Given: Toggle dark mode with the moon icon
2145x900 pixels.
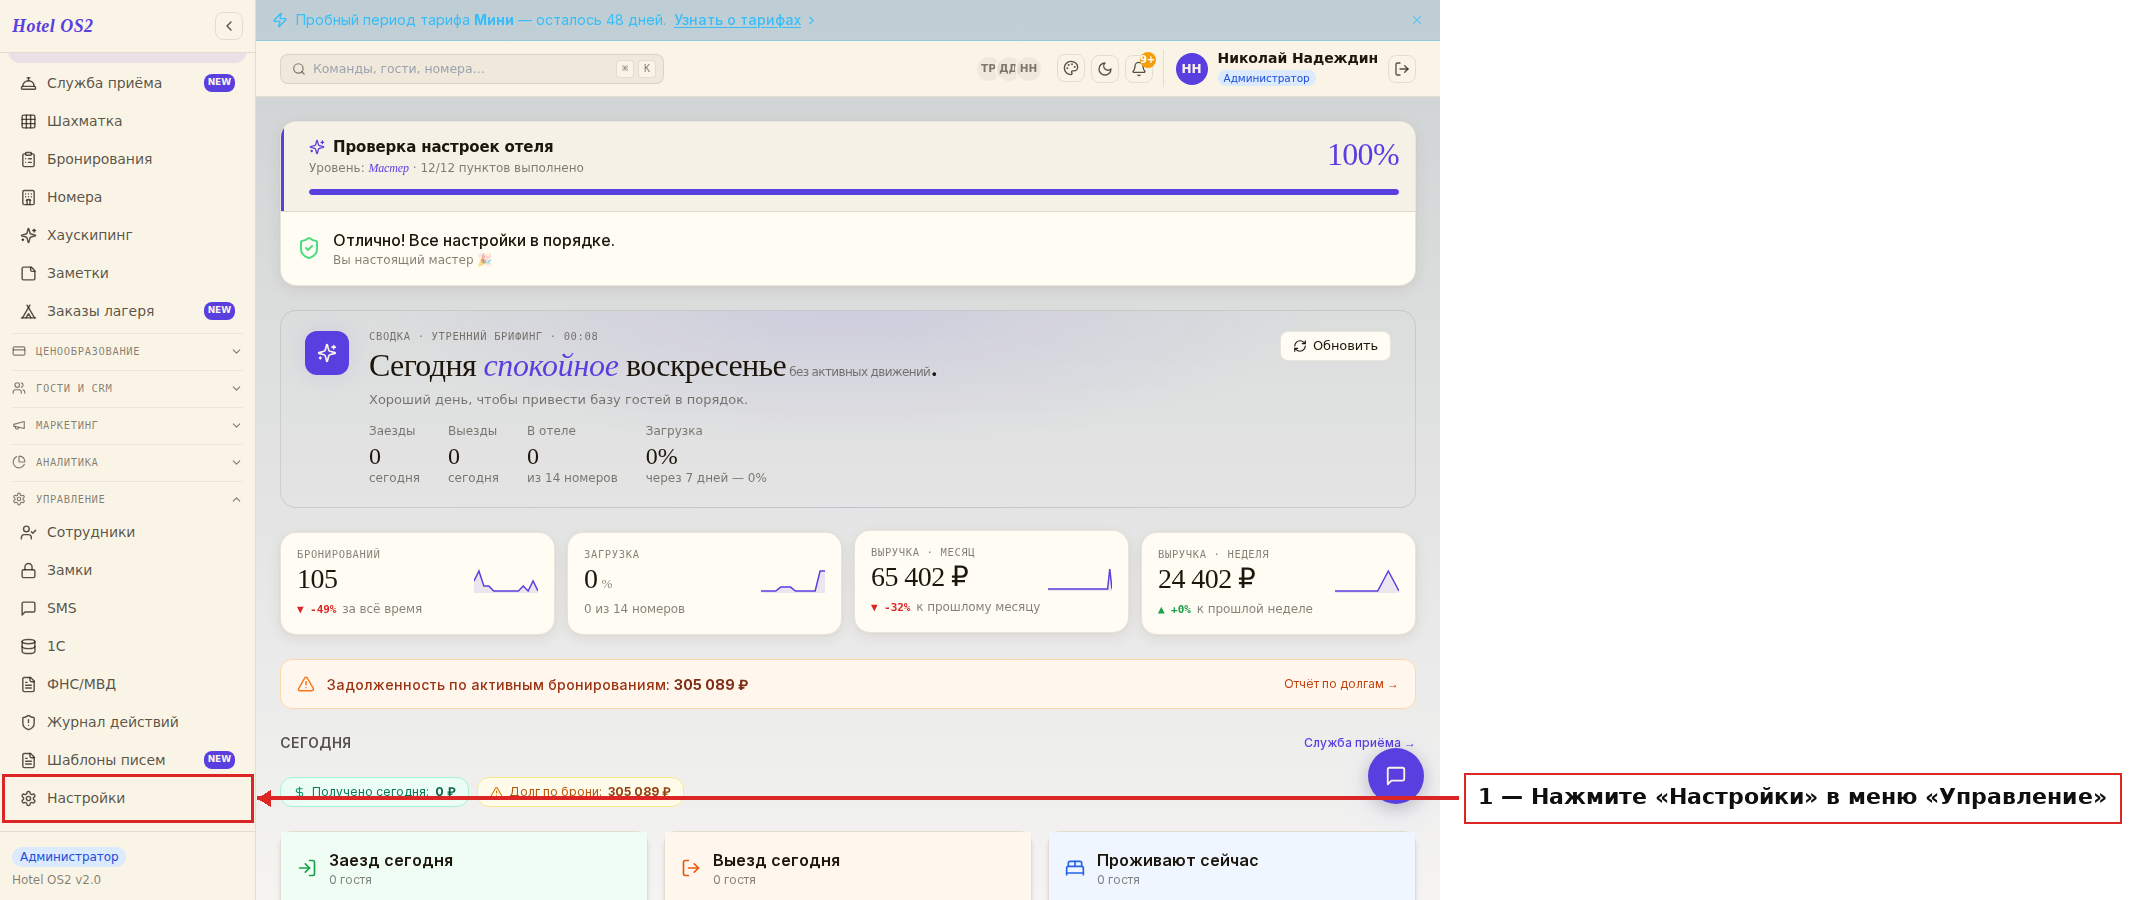Looking at the screenshot, I should pos(1105,69).
